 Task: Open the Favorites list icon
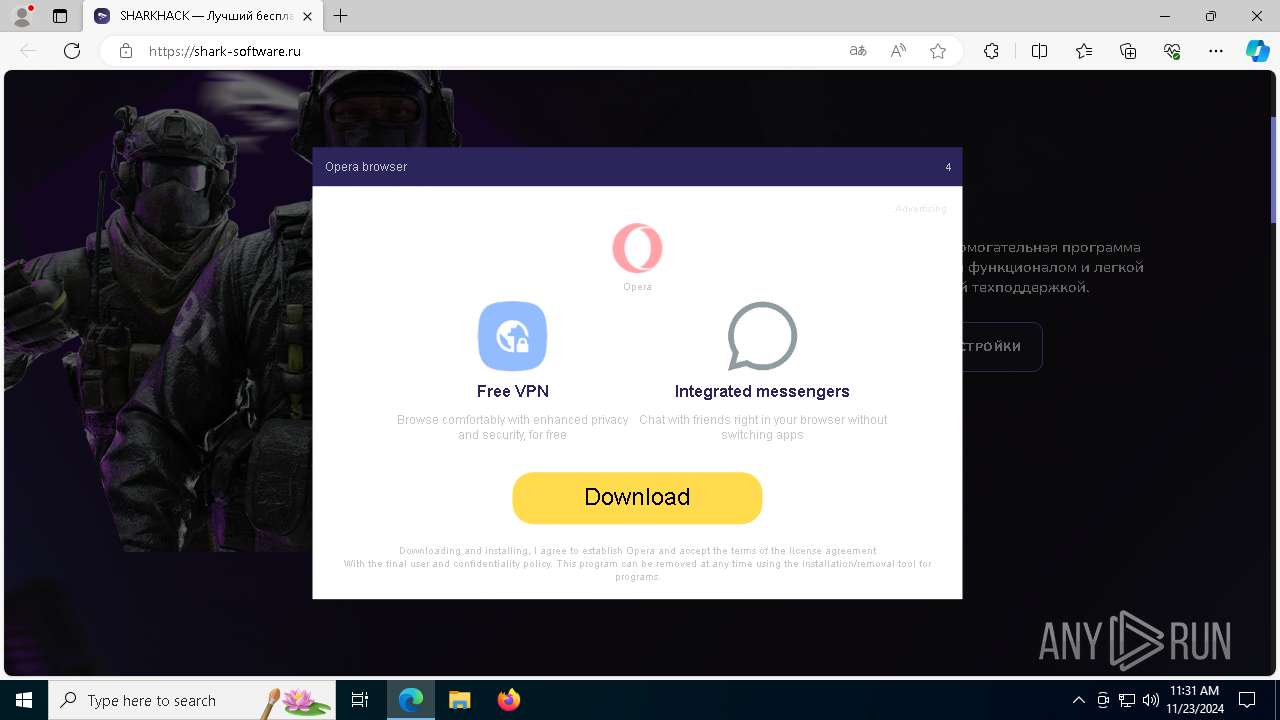[1084, 51]
